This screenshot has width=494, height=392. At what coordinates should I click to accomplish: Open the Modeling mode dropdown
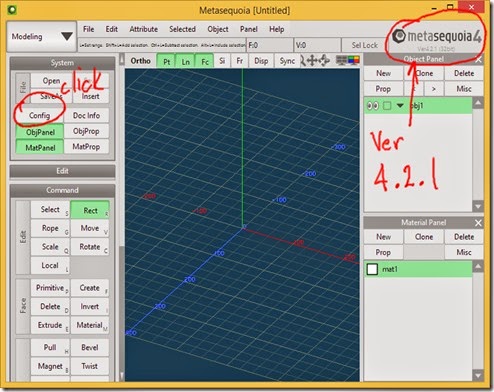click(x=42, y=36)
